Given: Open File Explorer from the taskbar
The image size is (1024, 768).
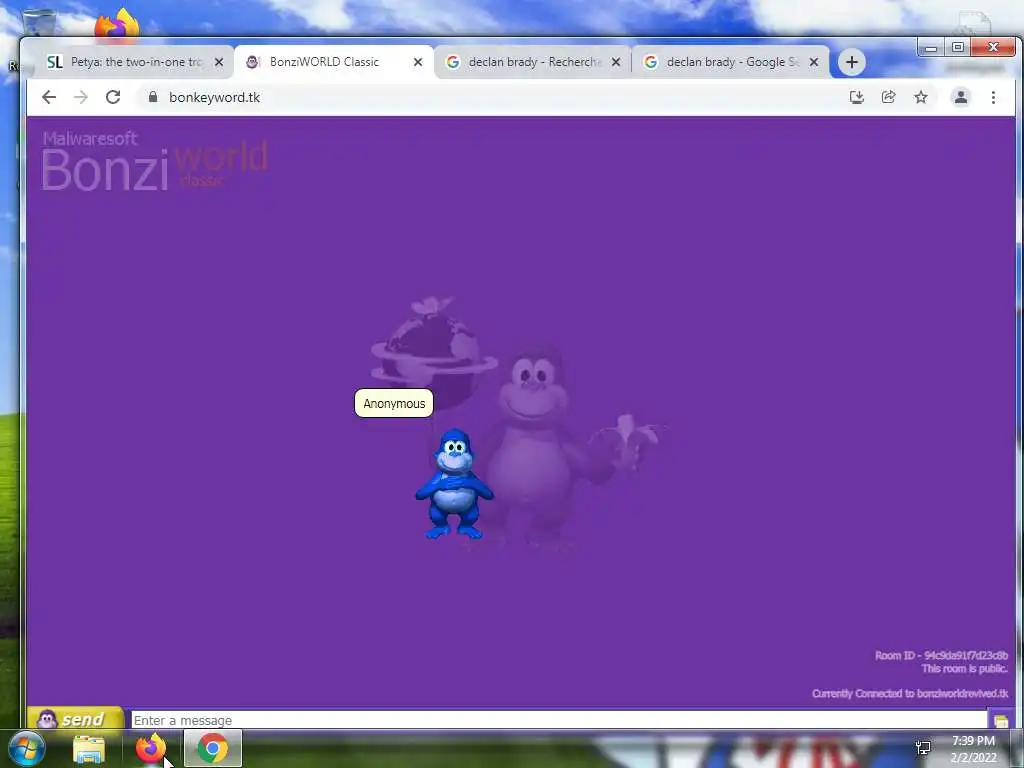Looking at the screenshot, I should 89,749.
